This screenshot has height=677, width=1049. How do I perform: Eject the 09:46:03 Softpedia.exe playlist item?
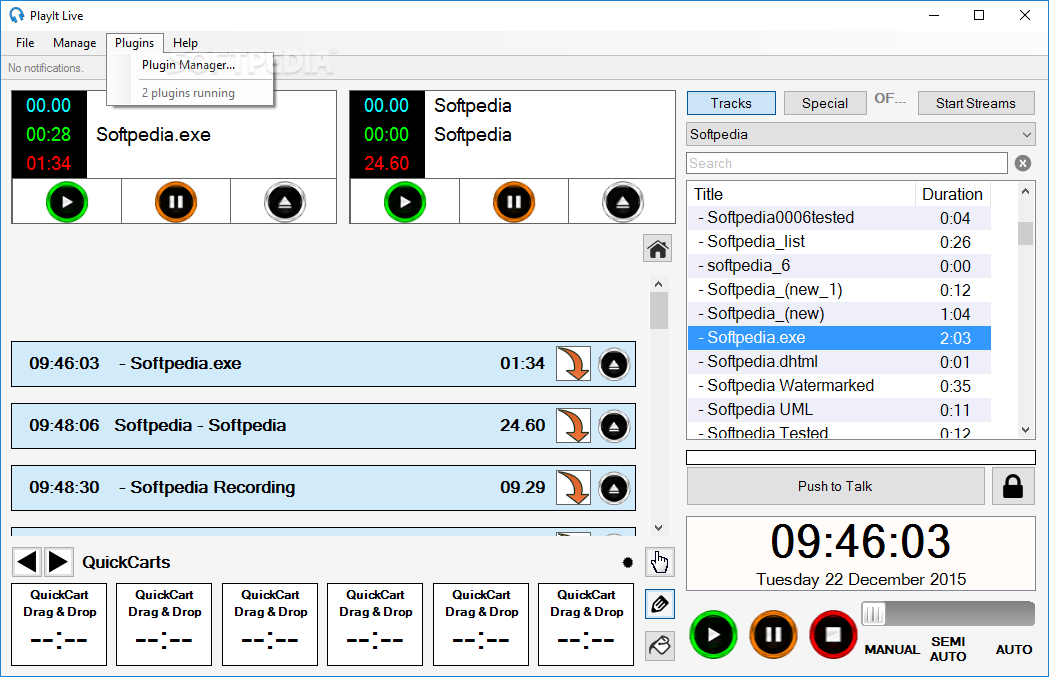614,365
